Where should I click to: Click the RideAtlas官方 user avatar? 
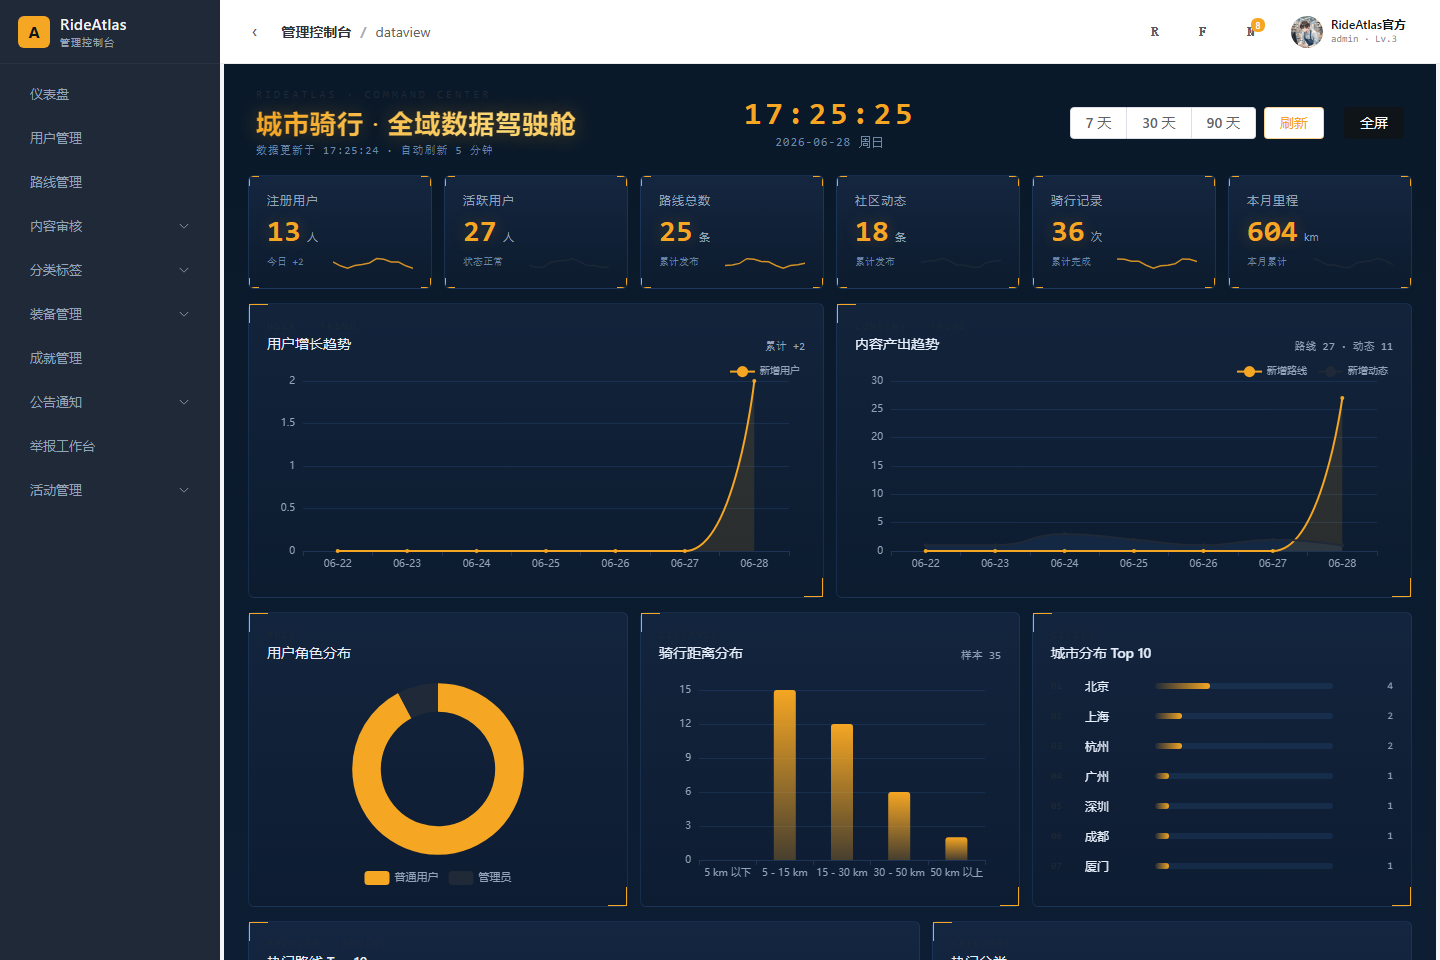(1306, 32)
